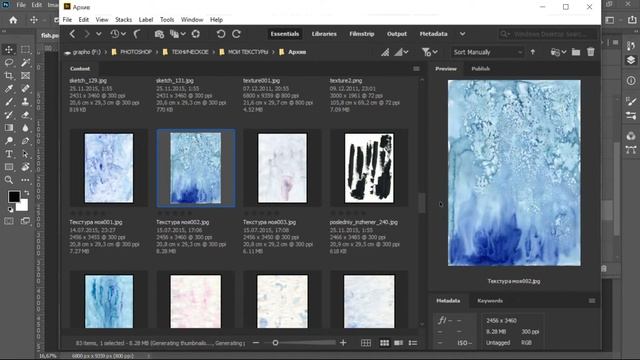Open Bridge's File menu
Viewport: 640px width, 360px height.
(67, 20)
